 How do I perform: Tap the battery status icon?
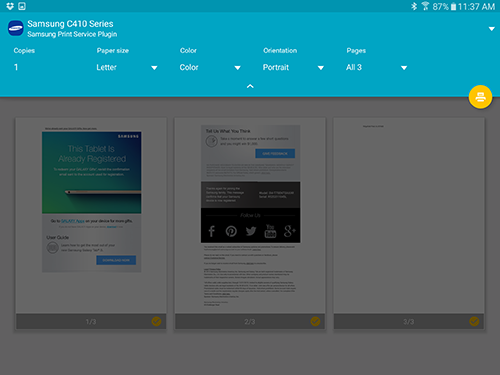click(453, 7)
